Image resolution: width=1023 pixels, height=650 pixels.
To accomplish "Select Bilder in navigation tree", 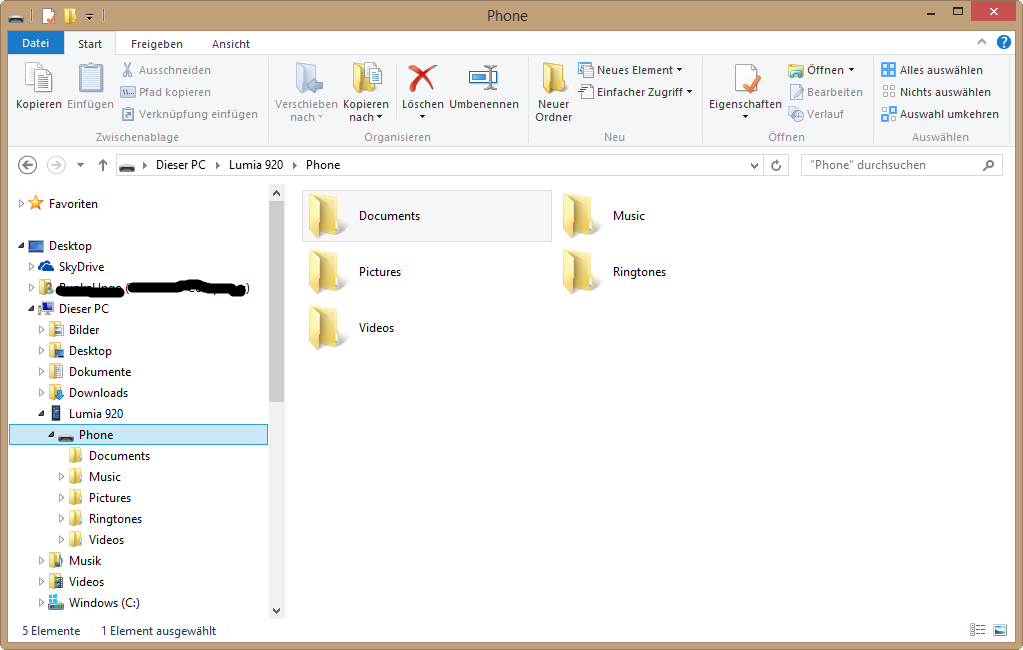I will (84, 330).
